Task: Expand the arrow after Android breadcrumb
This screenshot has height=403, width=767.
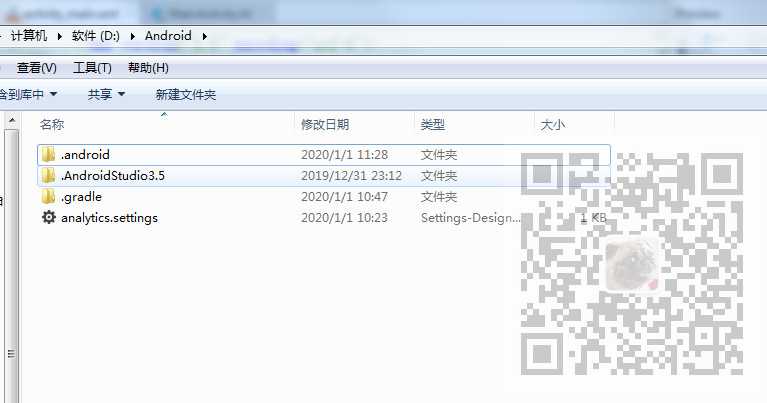Action: tap(204, 36)
